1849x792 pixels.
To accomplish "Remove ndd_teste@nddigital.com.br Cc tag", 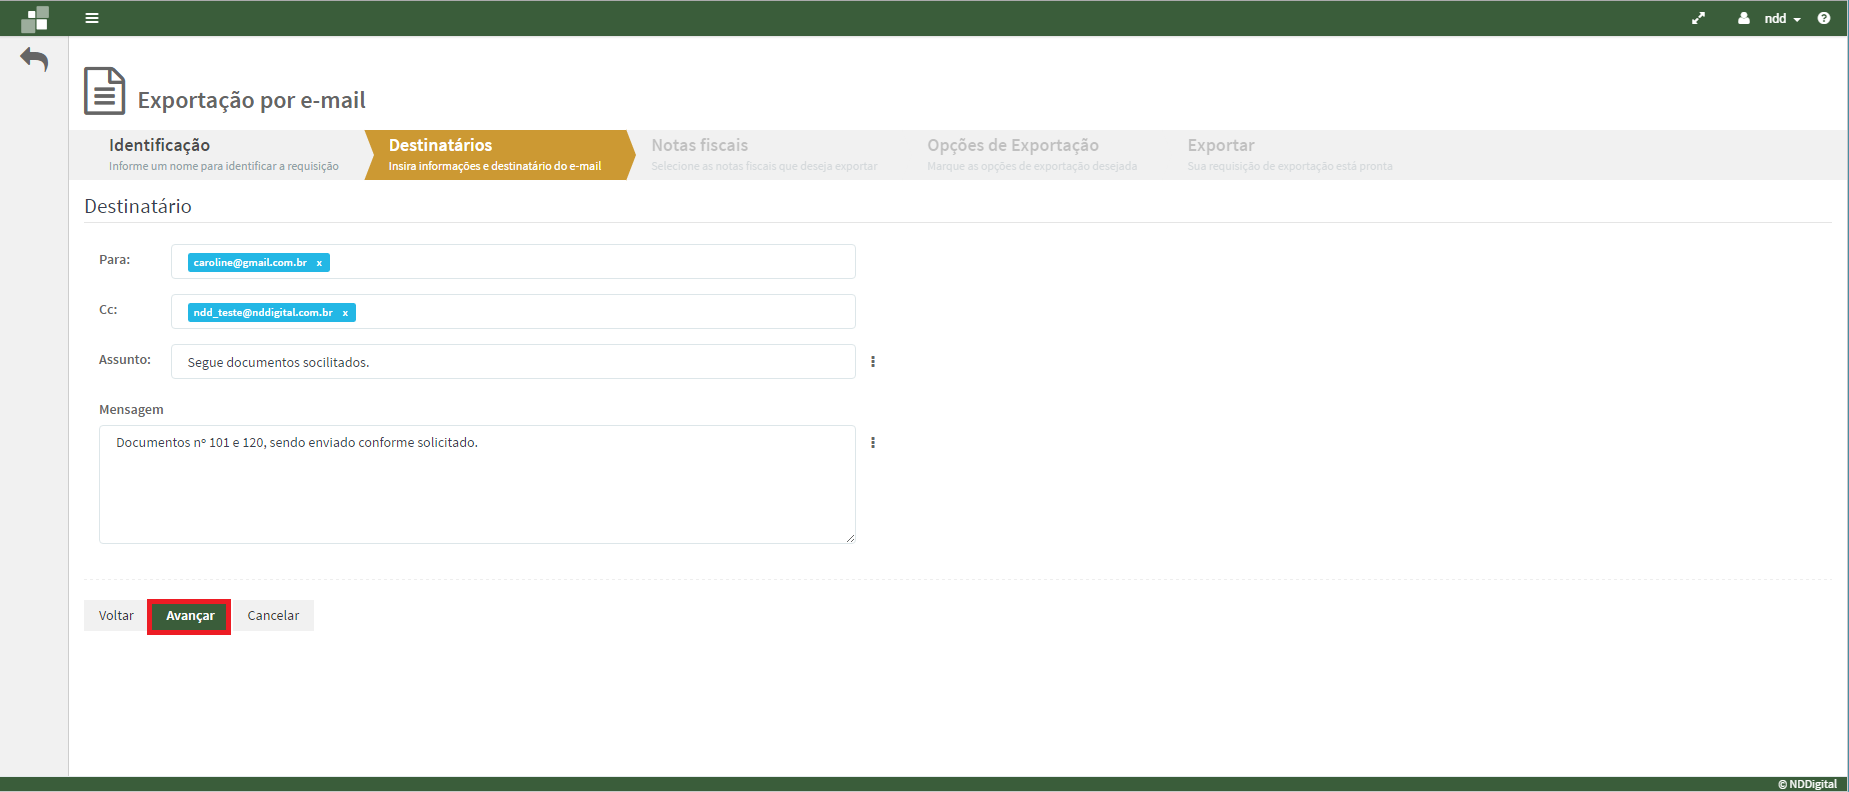I will coord(345,313).
